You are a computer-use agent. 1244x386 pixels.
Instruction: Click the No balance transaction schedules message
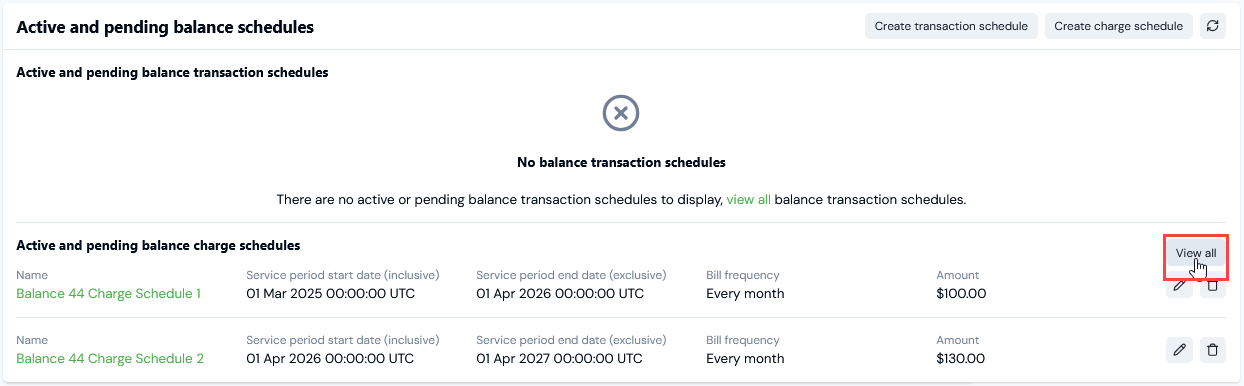pos(621,162)
